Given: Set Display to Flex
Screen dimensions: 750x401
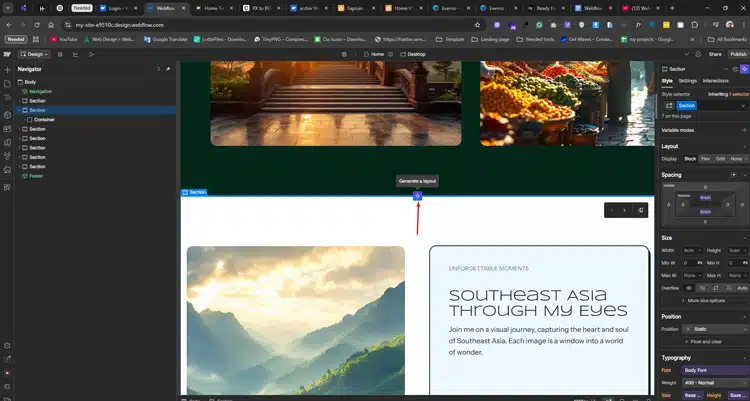Looking at the screenshot, I should [x=706, y=159].
